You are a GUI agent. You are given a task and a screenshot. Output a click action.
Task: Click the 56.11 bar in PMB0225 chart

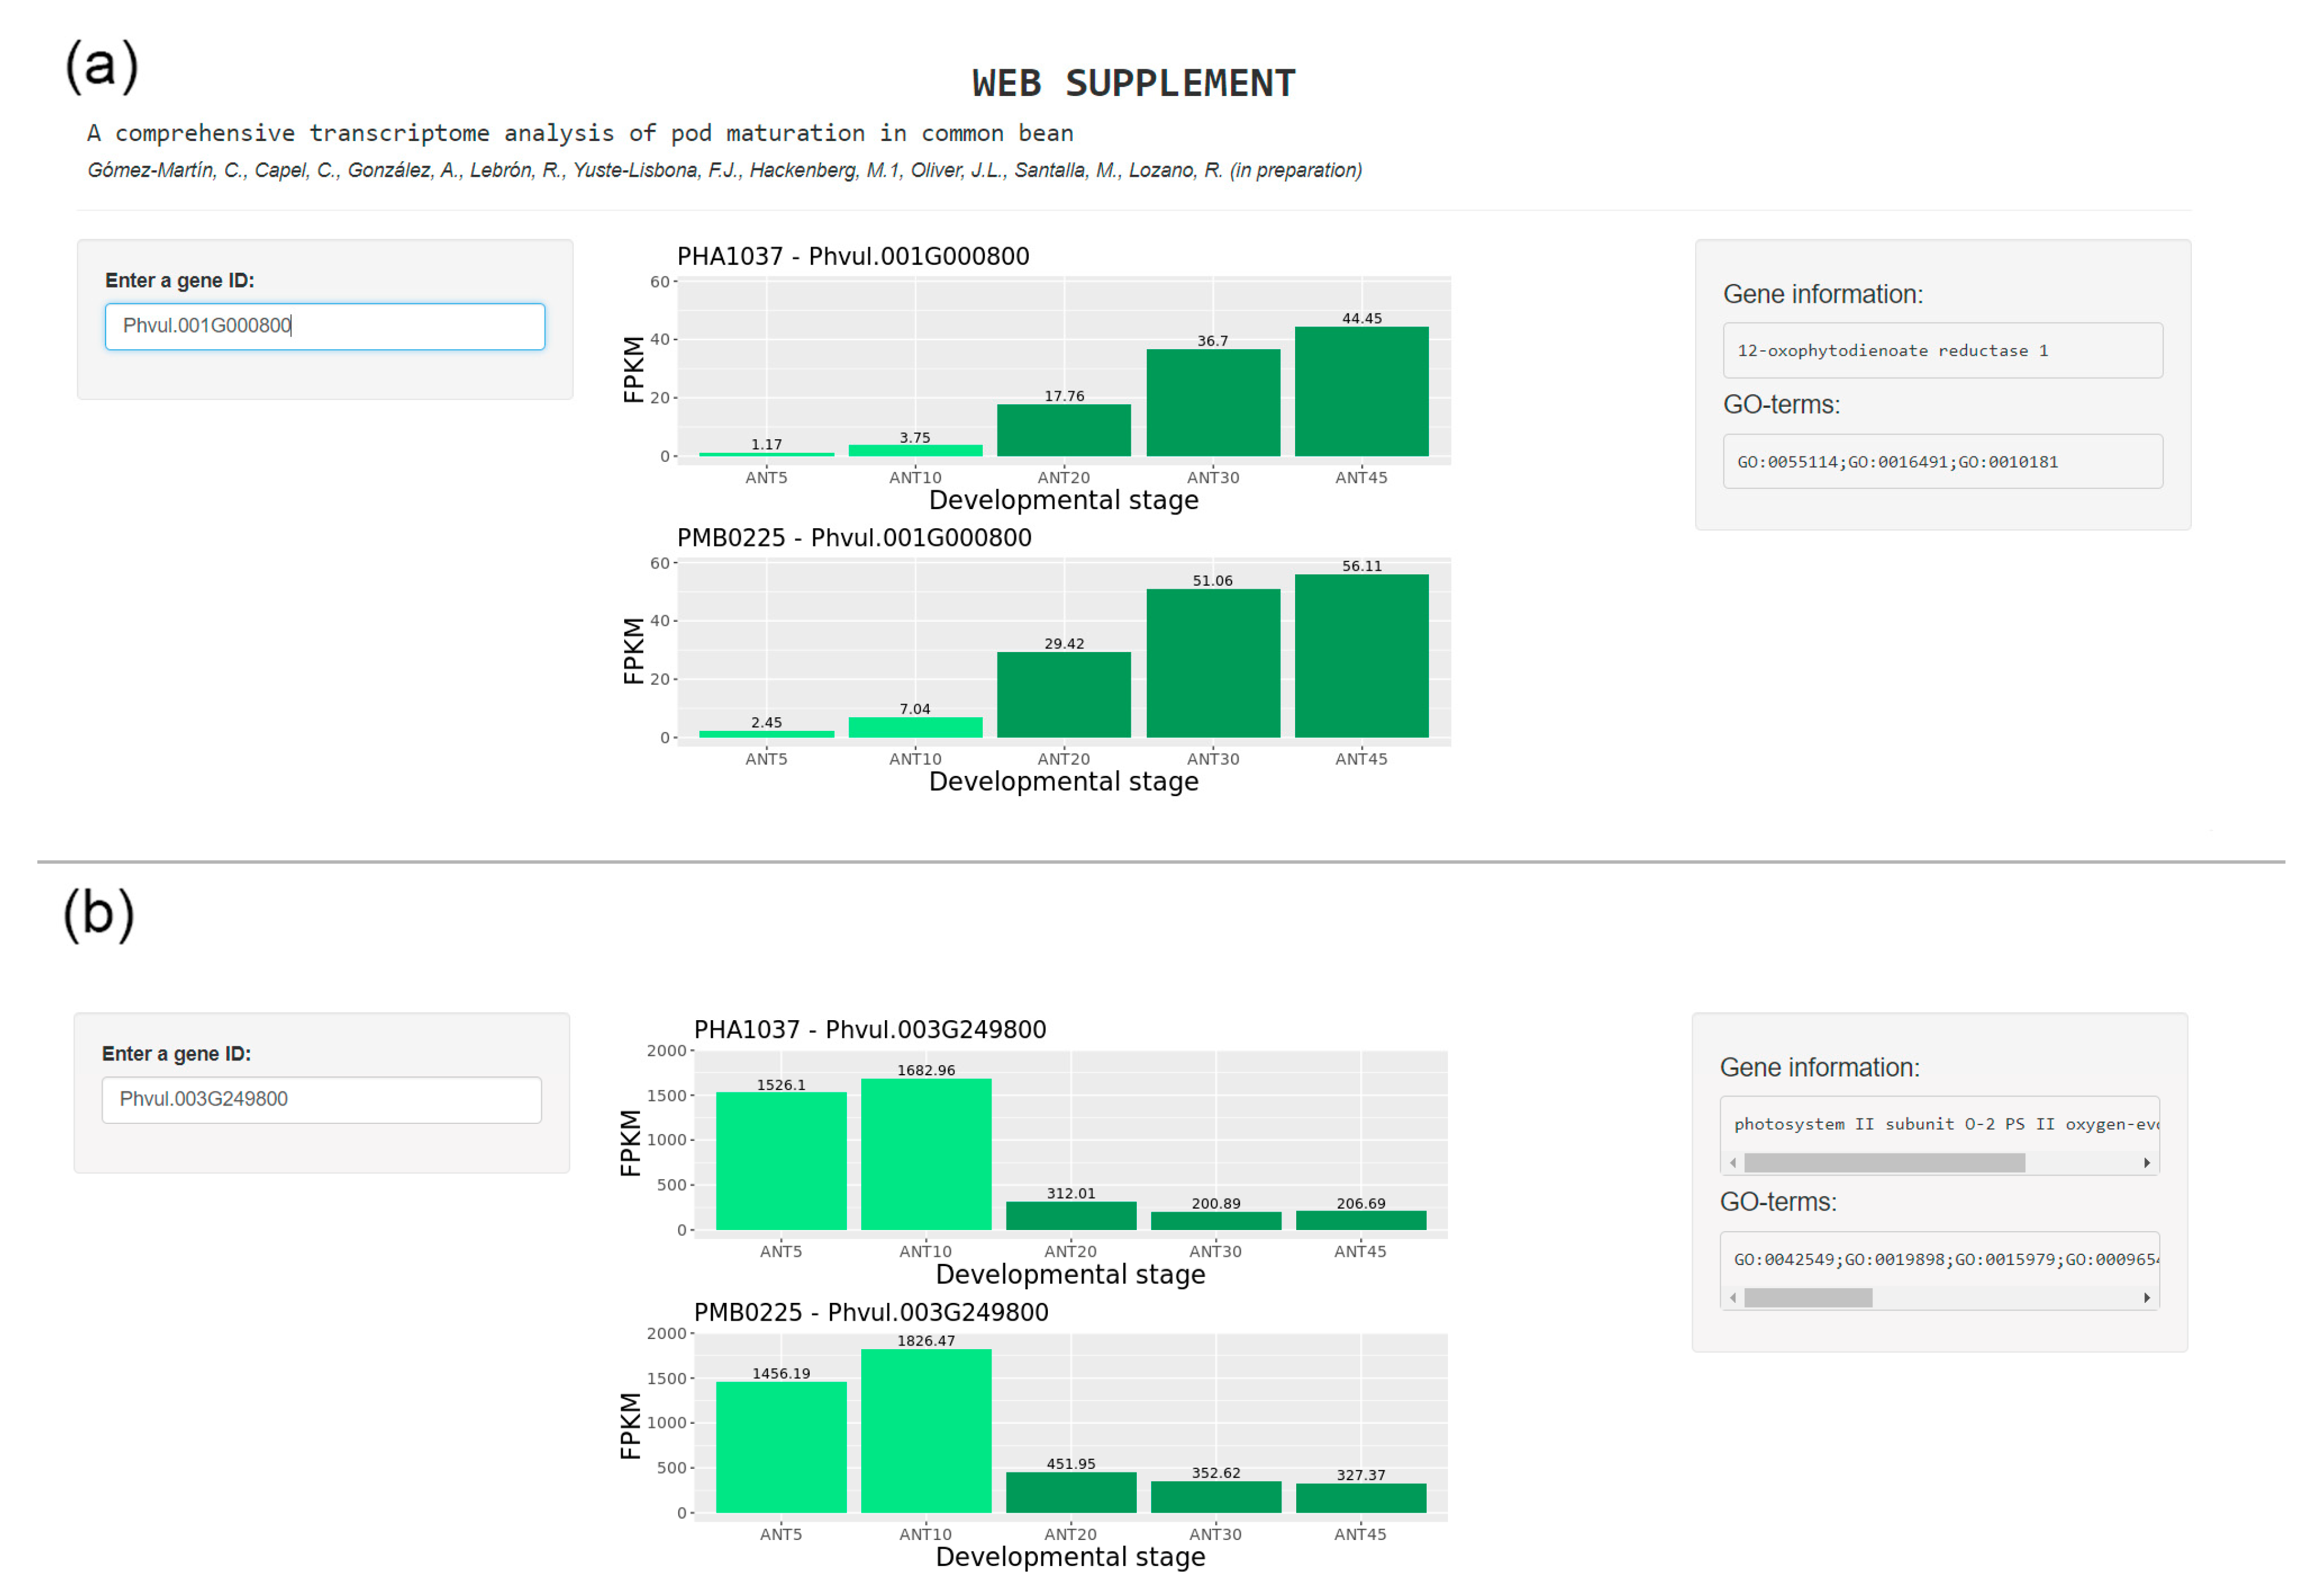tap(1361, 656)
